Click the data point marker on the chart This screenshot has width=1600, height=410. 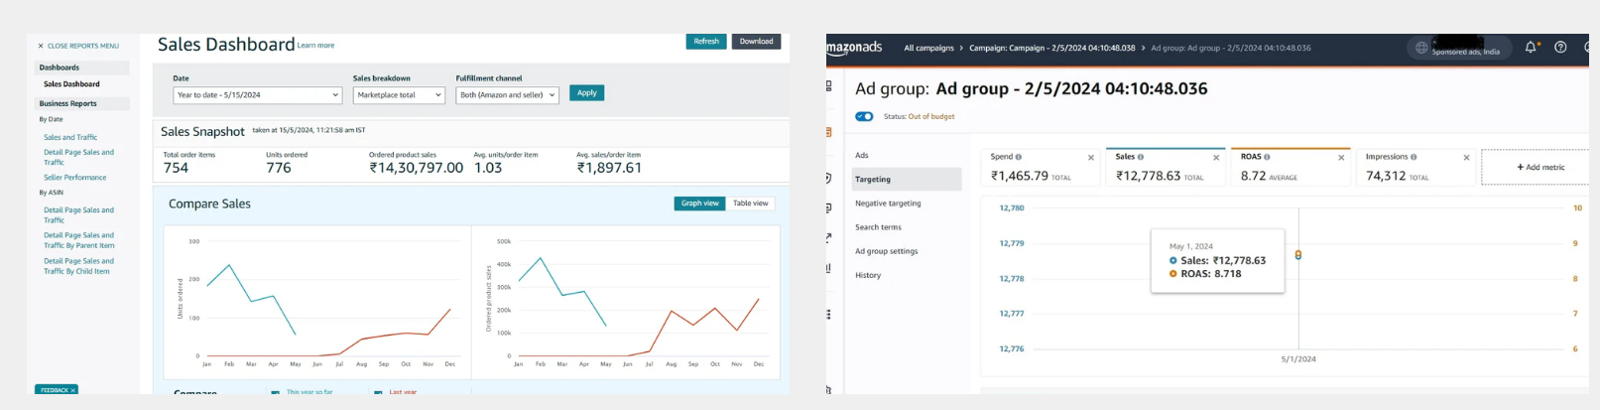1298,255
